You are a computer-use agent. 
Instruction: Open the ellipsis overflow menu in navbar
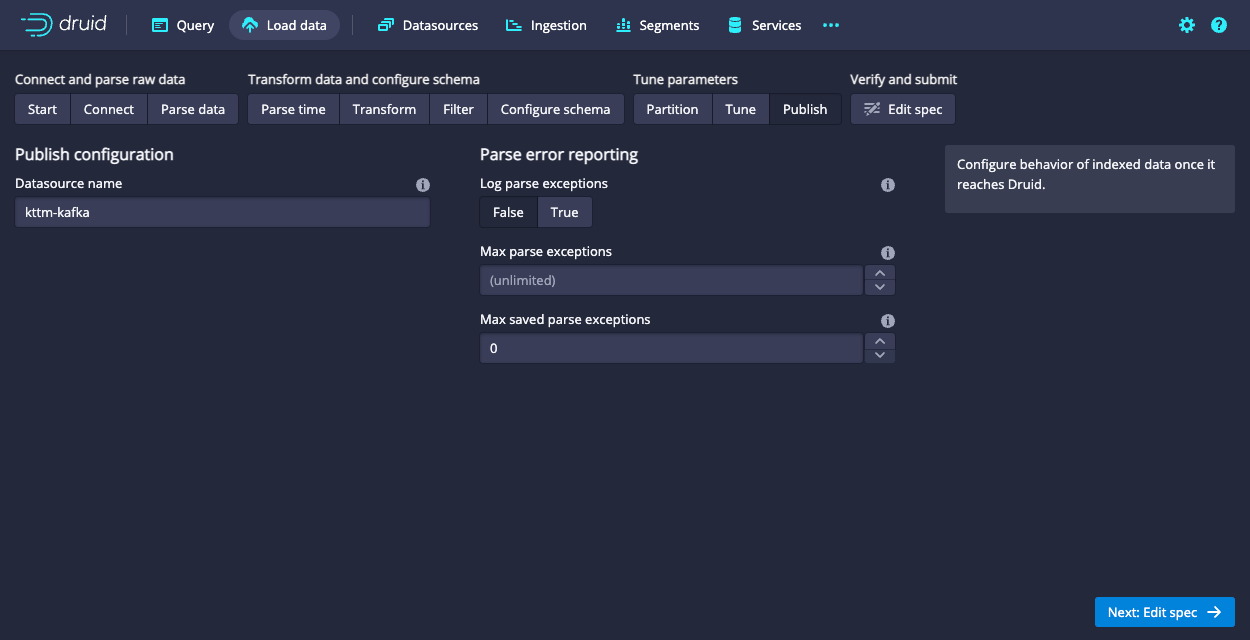coord(830,25)
